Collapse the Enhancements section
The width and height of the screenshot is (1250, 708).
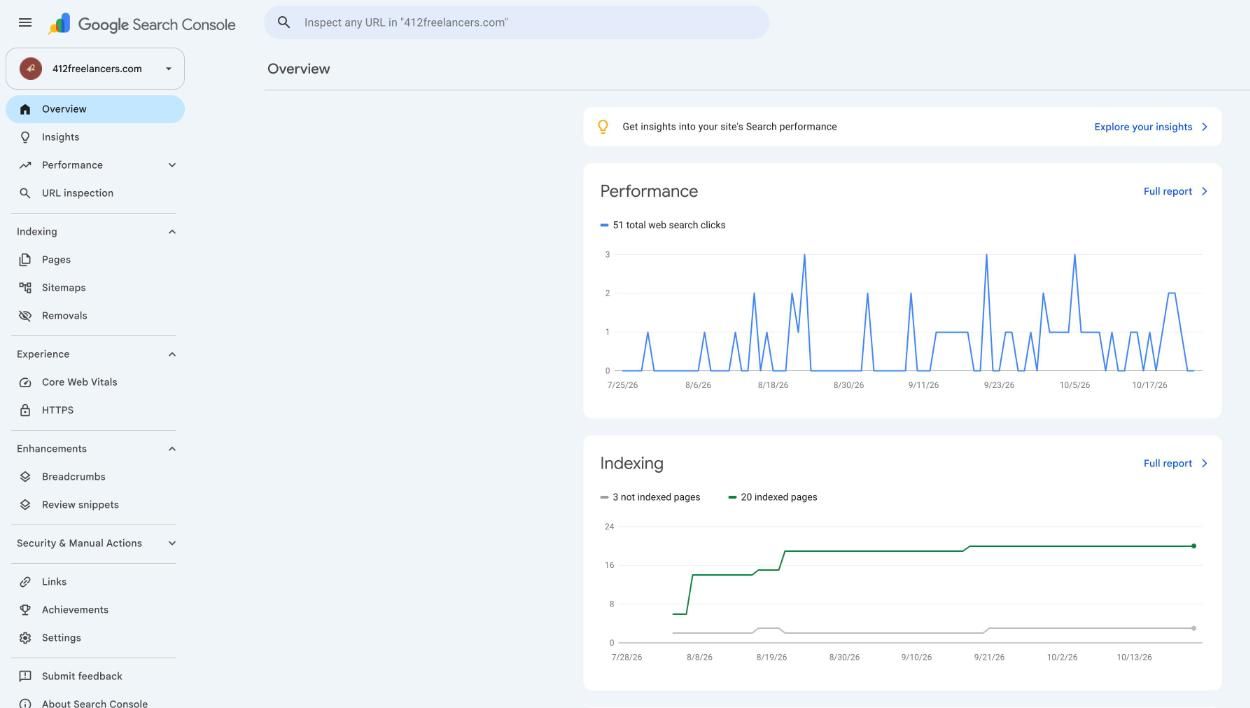click(x=172, y=449)
